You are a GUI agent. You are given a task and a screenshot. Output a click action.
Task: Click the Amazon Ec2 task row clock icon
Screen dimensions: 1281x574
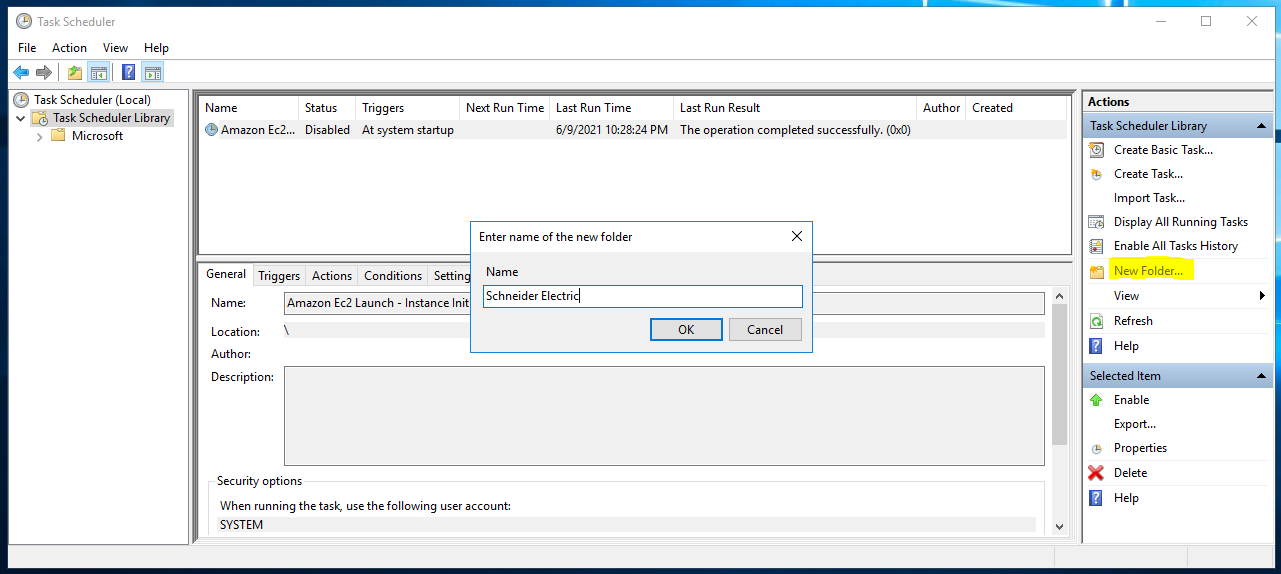(211, 130)
